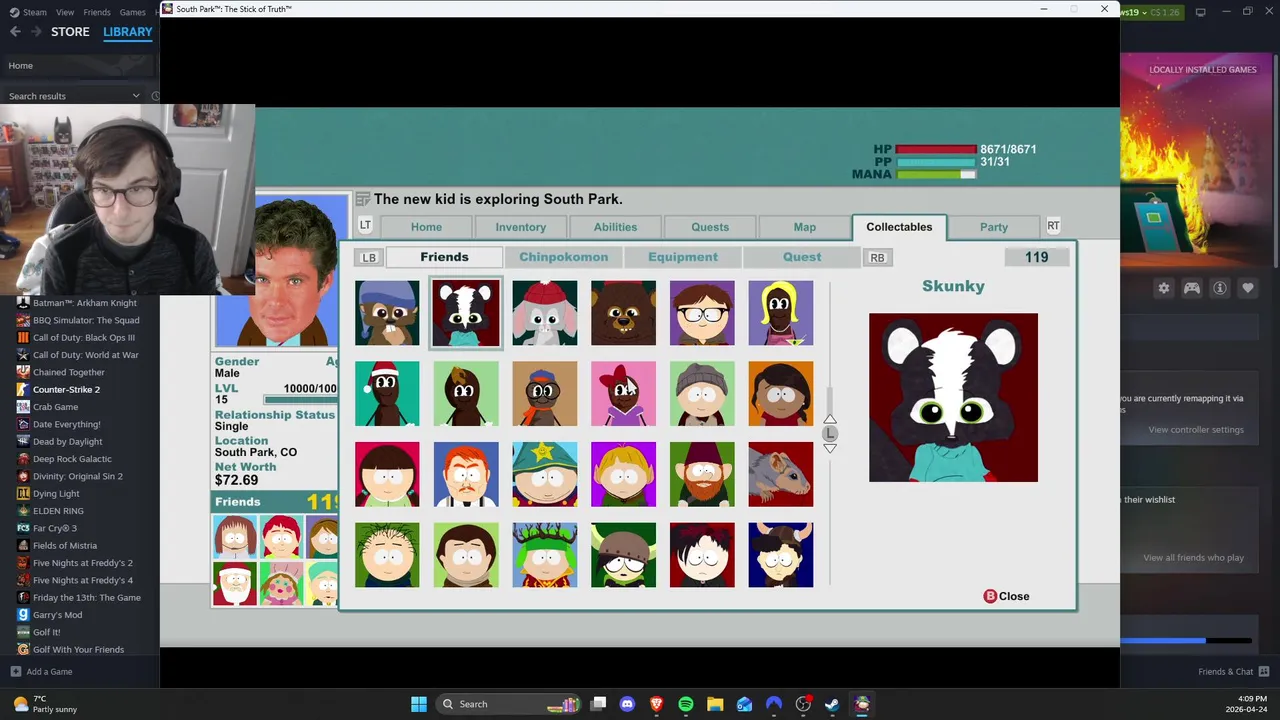Go back in Steam navigation
Viewport: 1280px width, 720px height.
pyautogui.click(x=15, y=32)
